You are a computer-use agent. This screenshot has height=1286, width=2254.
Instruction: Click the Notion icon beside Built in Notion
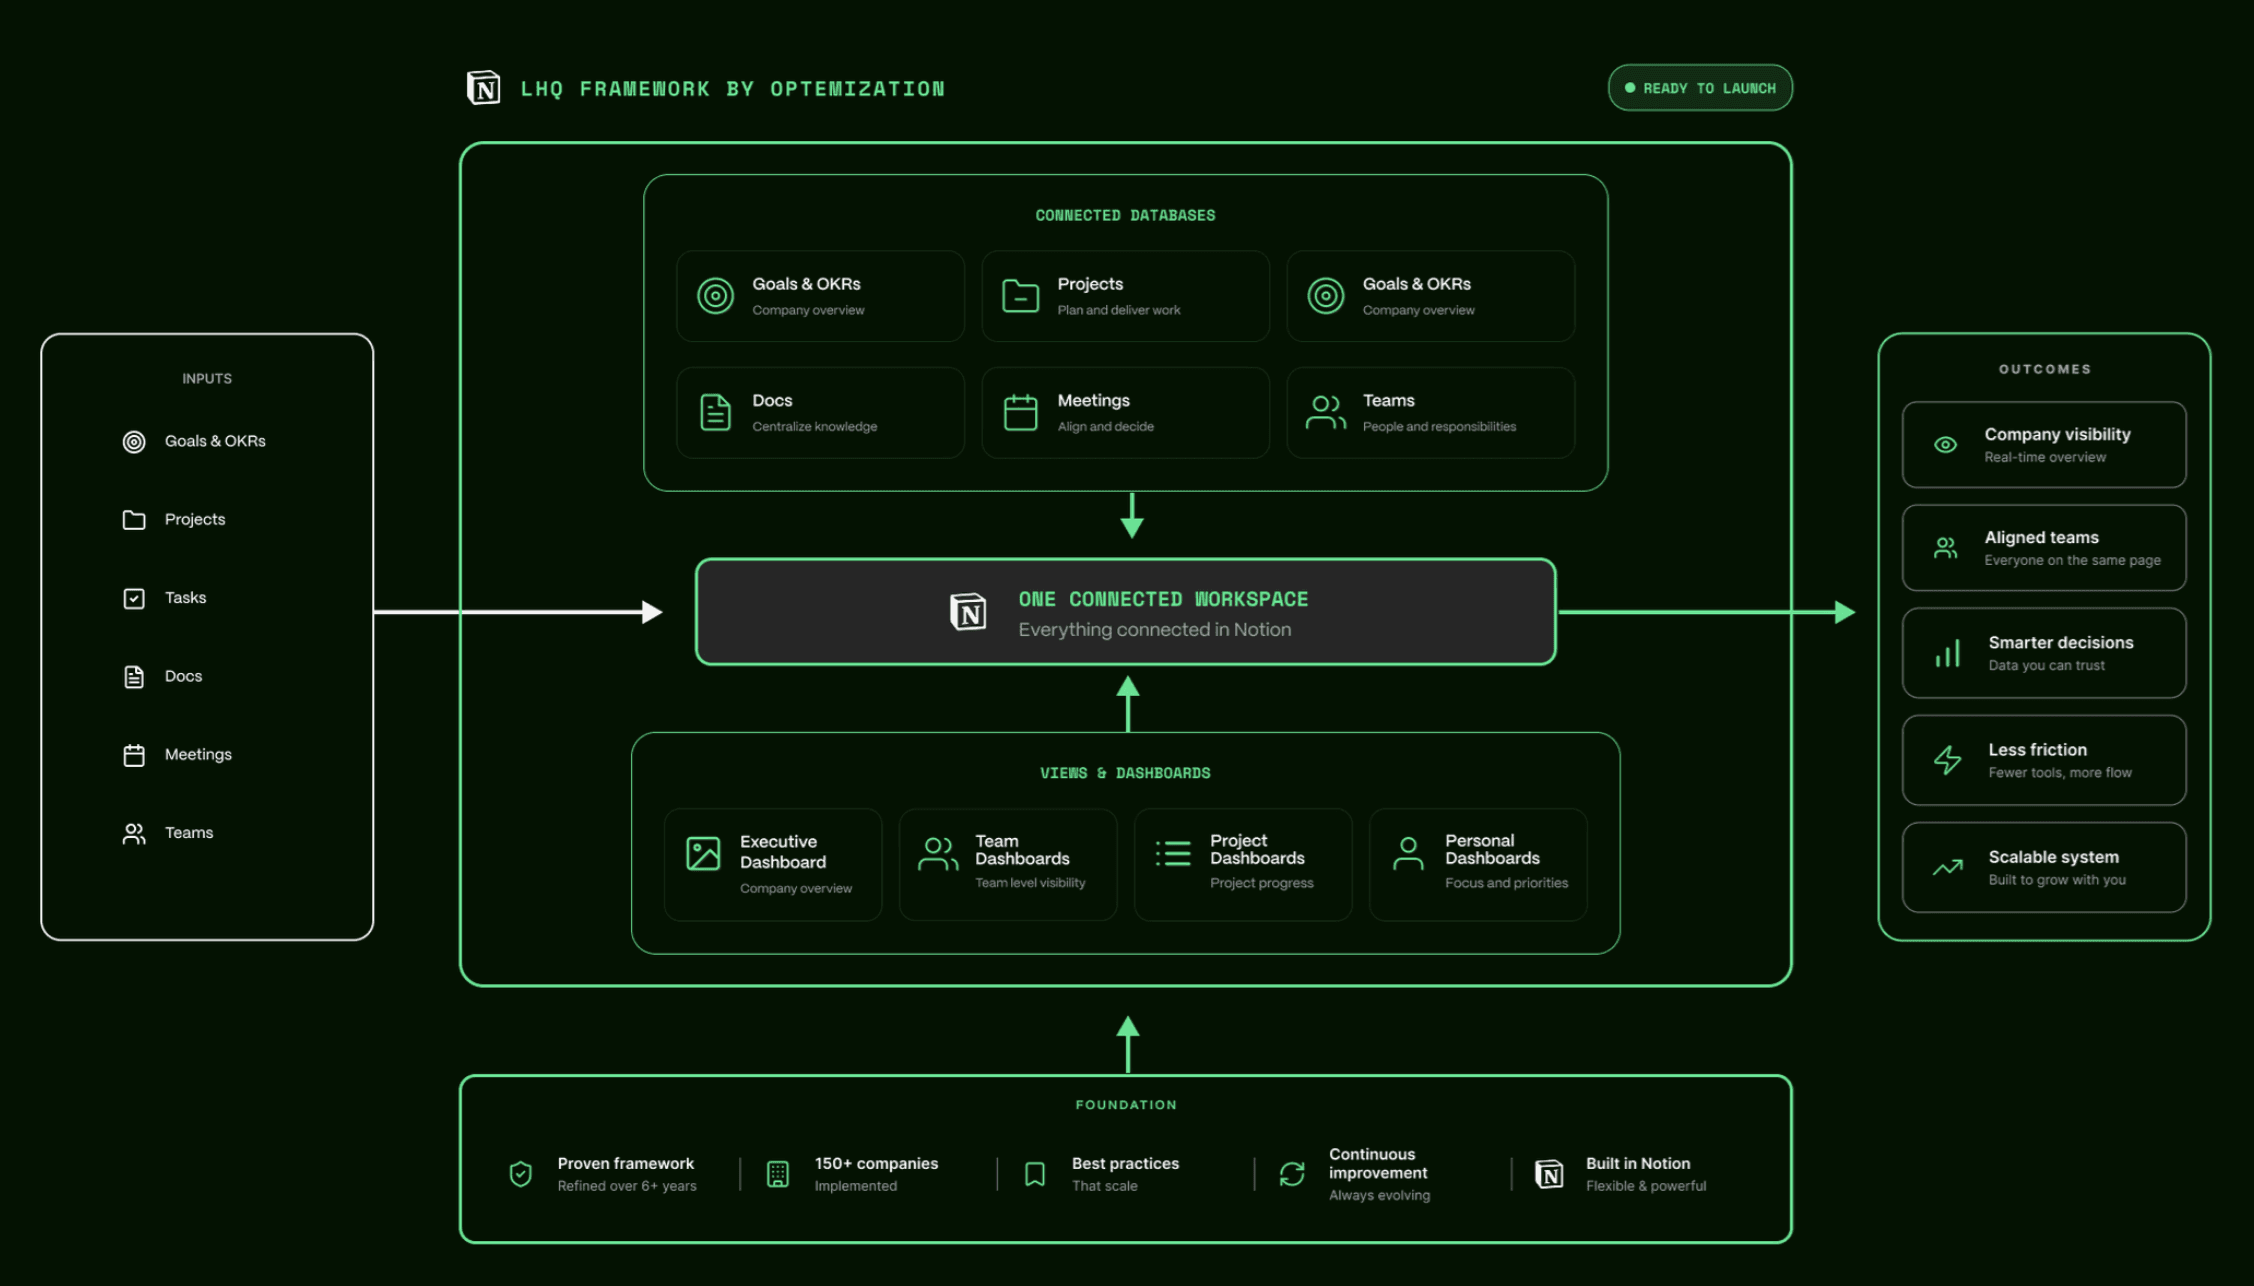tap(1549, 1173)
